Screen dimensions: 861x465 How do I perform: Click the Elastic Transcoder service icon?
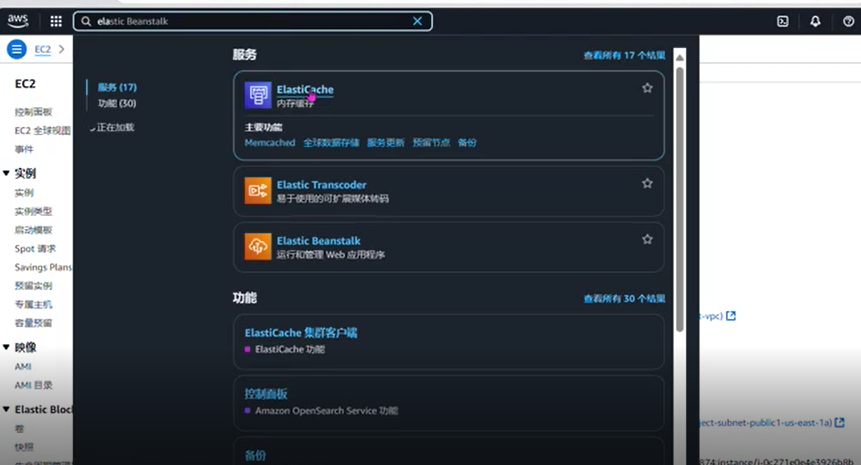pyautogui.click(x=258, y=191)
